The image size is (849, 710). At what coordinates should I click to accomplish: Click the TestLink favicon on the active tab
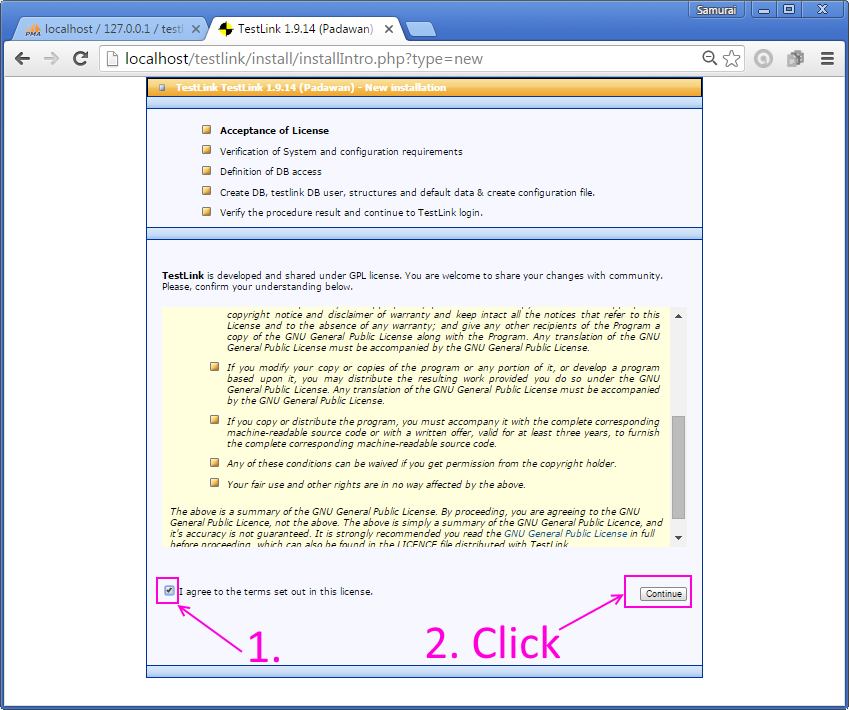pyautogui.click(x=225, y=29)
